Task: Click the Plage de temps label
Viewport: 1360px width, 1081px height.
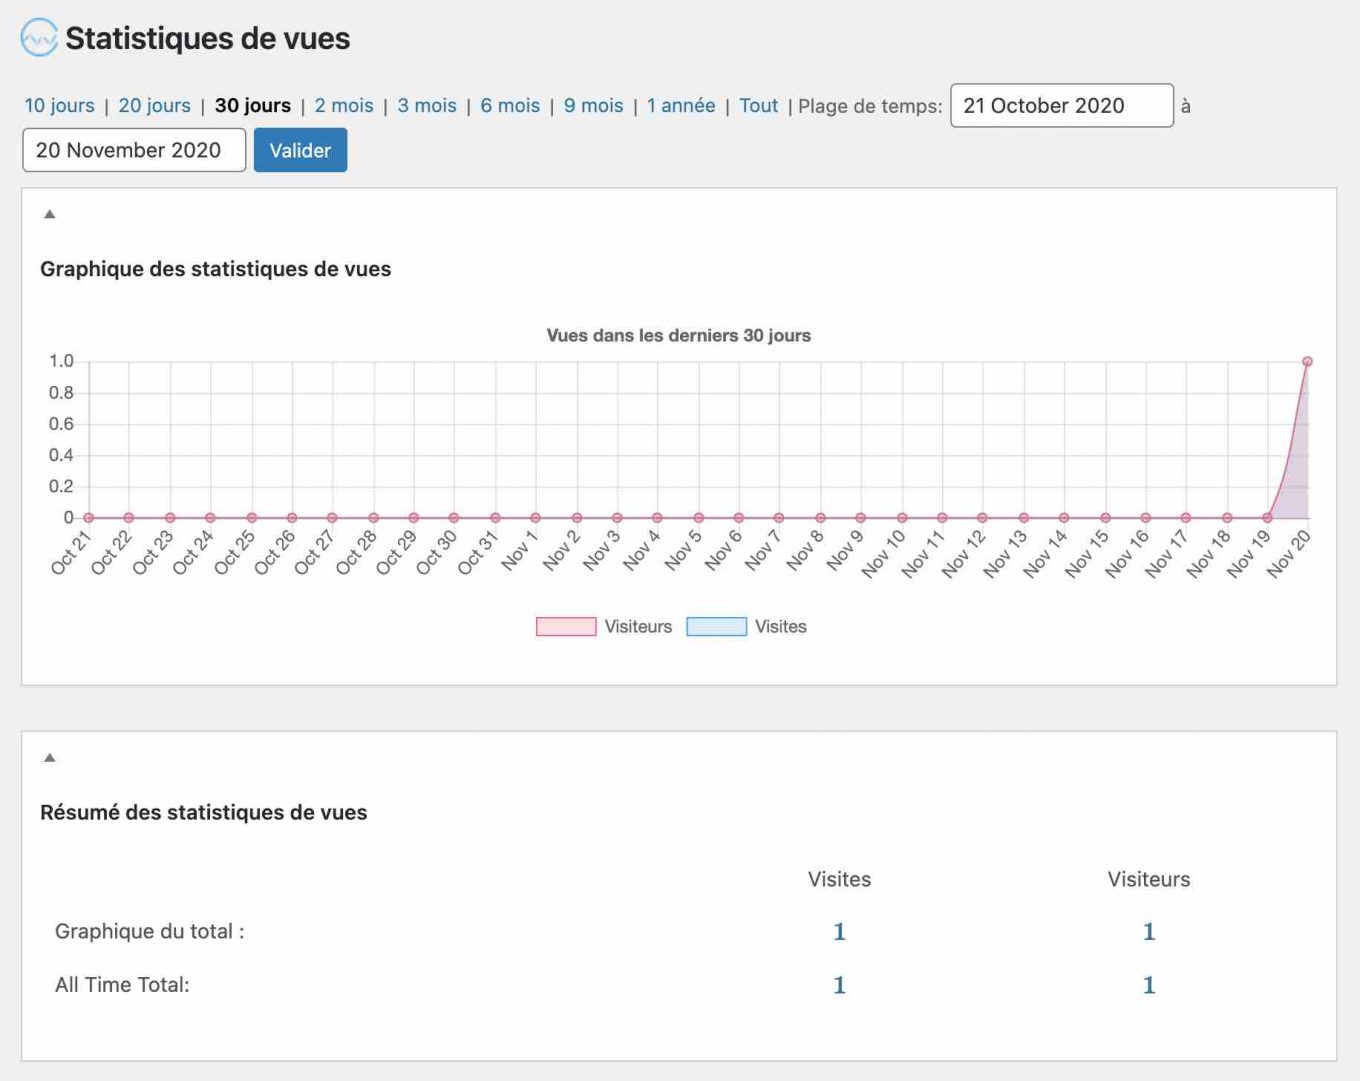Action: [x=870, y=106]
